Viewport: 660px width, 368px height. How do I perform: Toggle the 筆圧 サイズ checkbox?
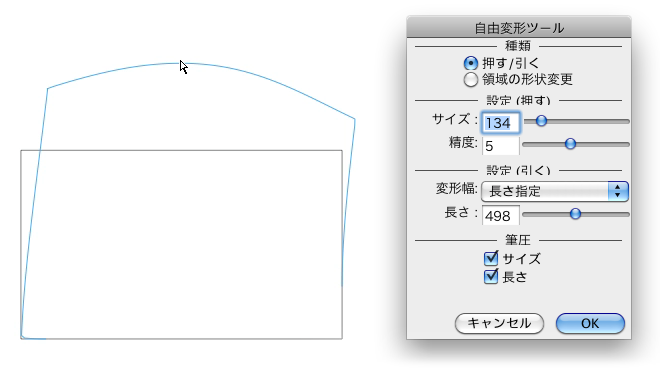[x=491, y=259]
